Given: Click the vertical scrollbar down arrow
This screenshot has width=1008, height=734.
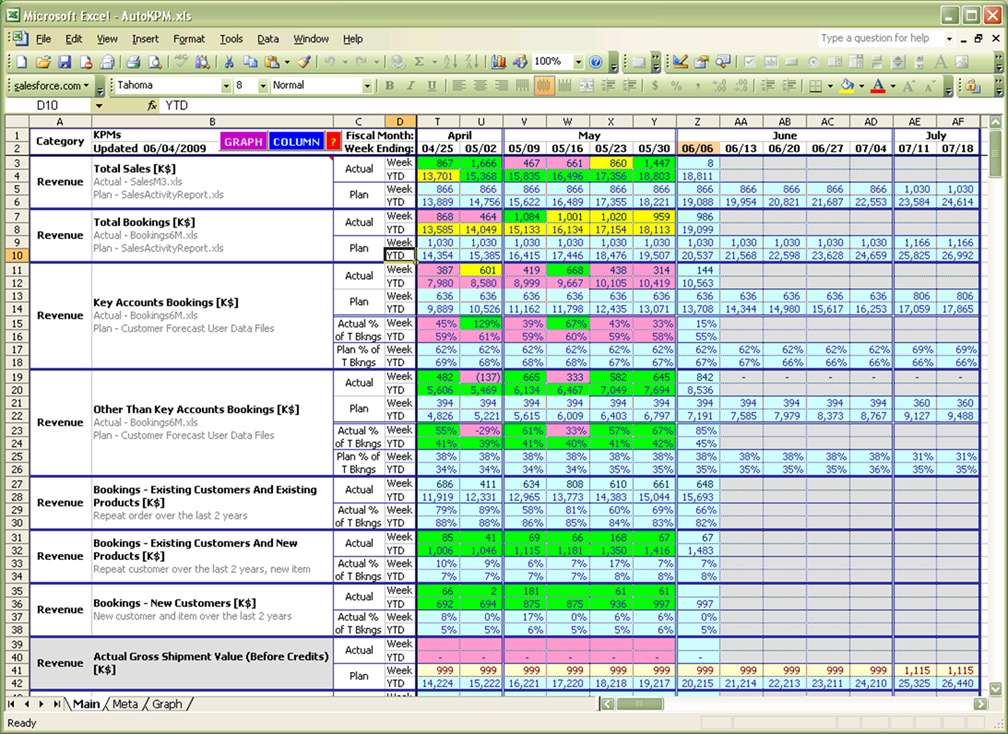Looking at the screenshot, I should (x=995, y=690).
